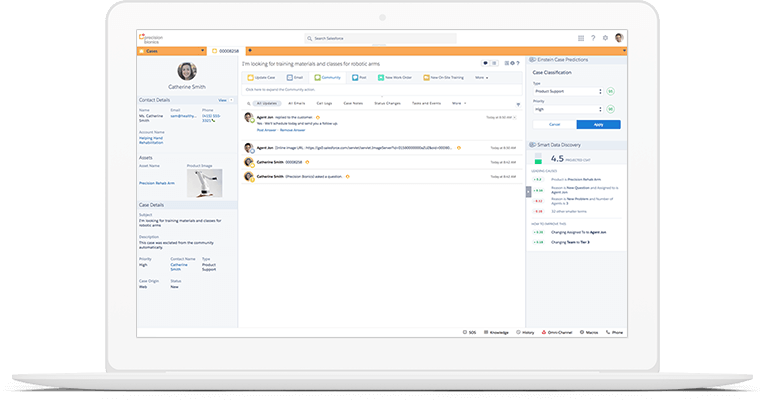Click the help question mark icon
This screenshot has width=767, height=400.
(592, 38)
